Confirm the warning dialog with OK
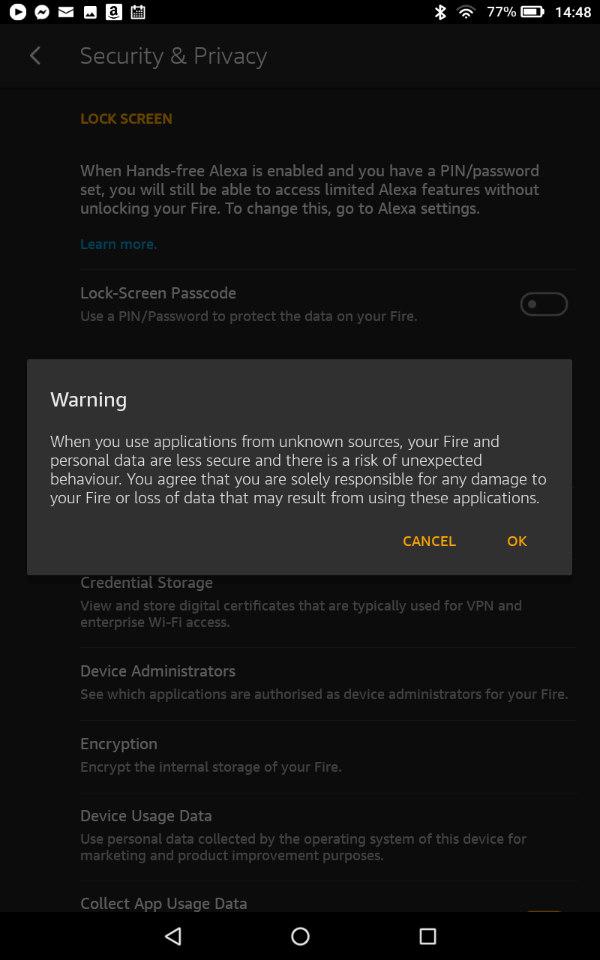 coord(516,541)
